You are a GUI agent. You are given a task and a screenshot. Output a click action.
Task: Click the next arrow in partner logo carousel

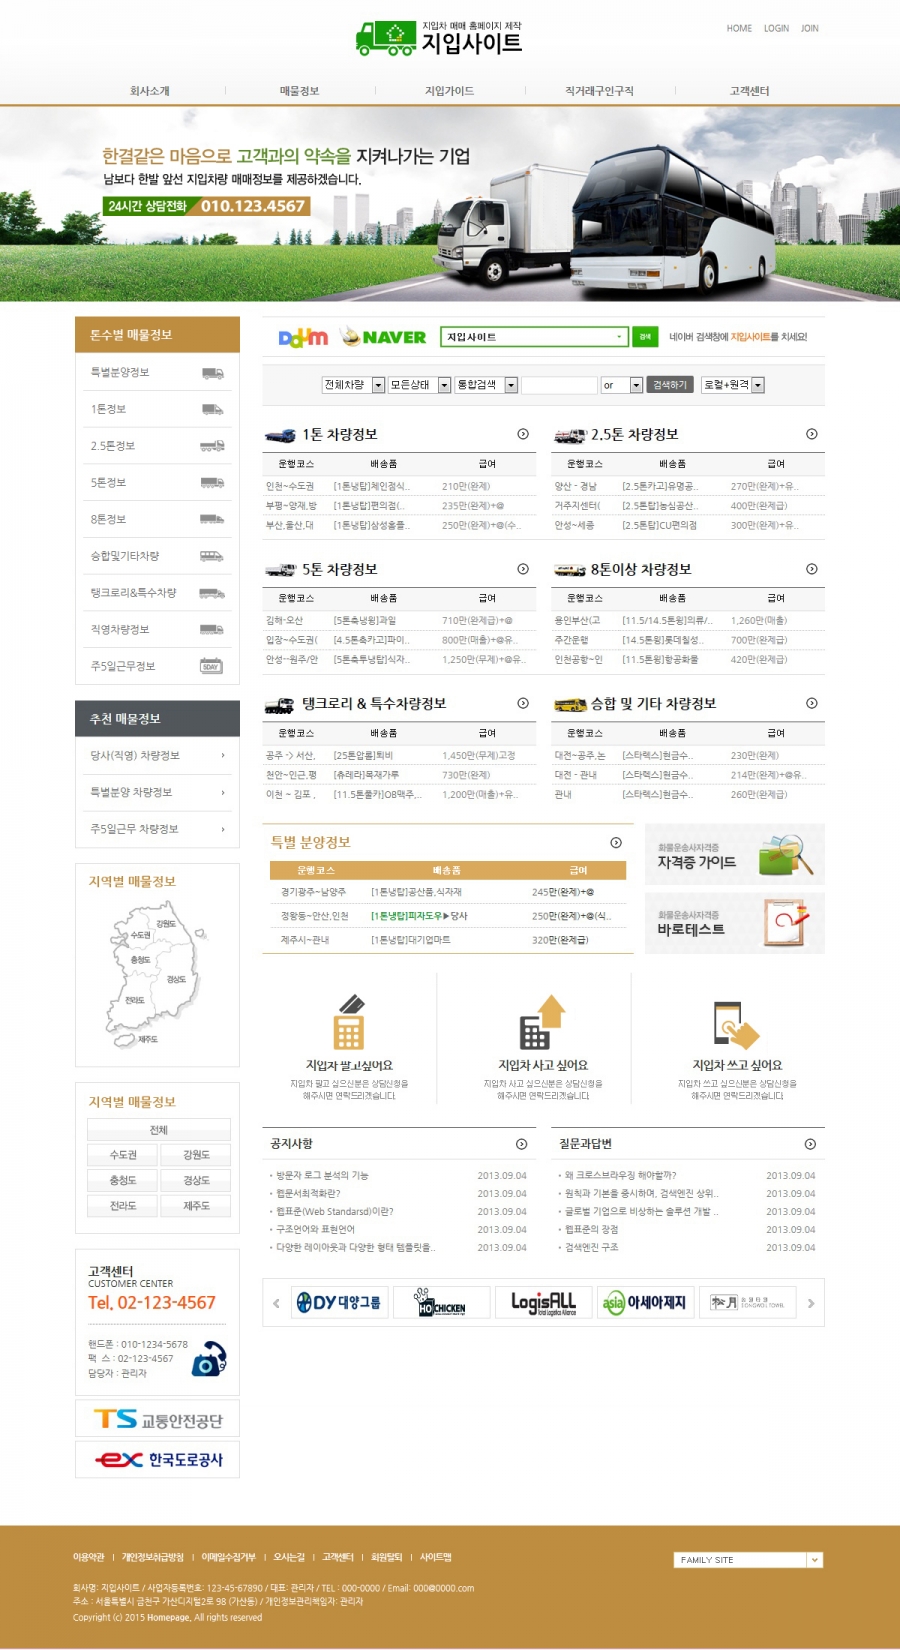pos(811,1303)
